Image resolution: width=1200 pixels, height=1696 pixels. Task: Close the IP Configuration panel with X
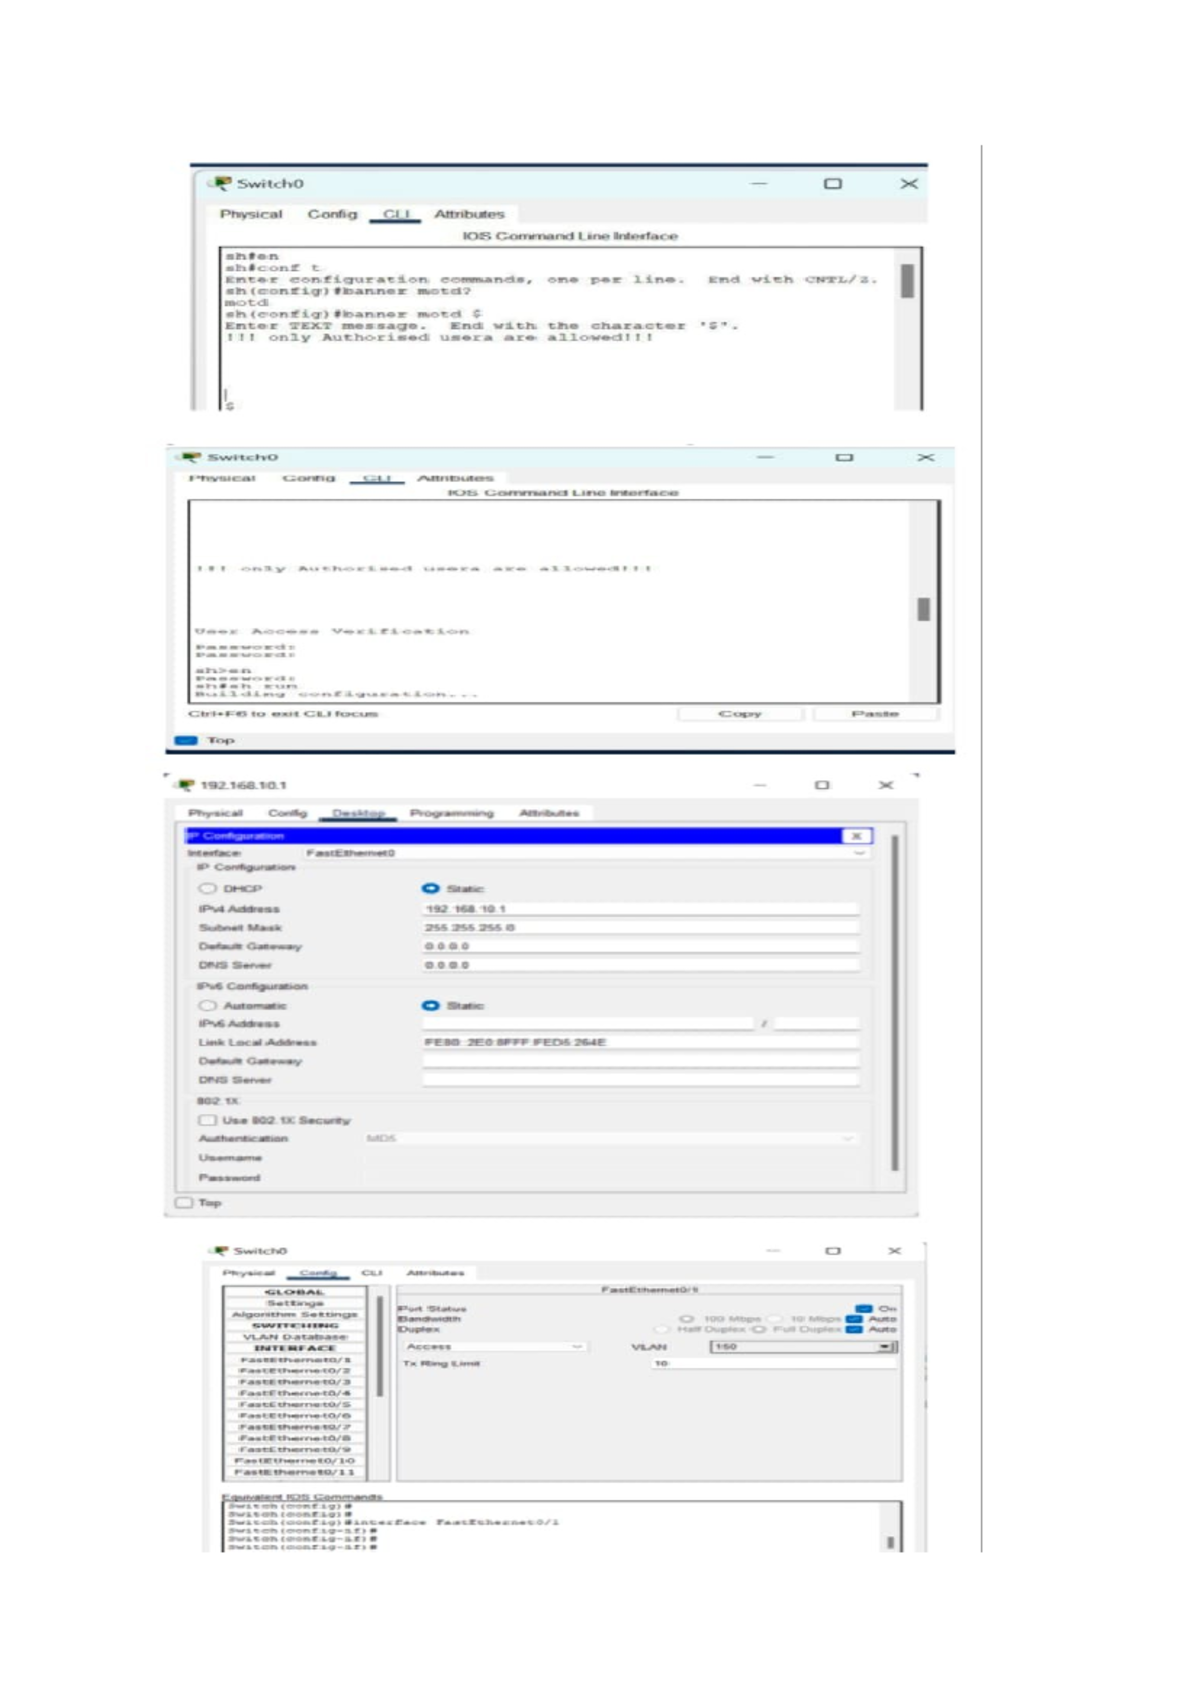[856, 835]
